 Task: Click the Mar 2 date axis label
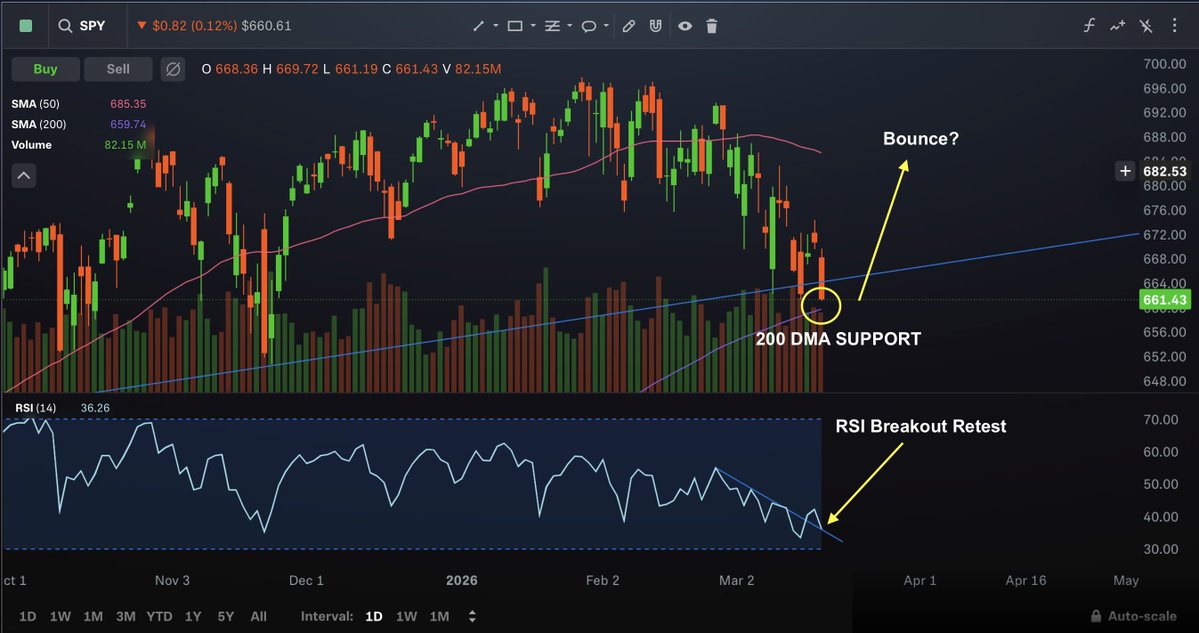click(736, 580)
